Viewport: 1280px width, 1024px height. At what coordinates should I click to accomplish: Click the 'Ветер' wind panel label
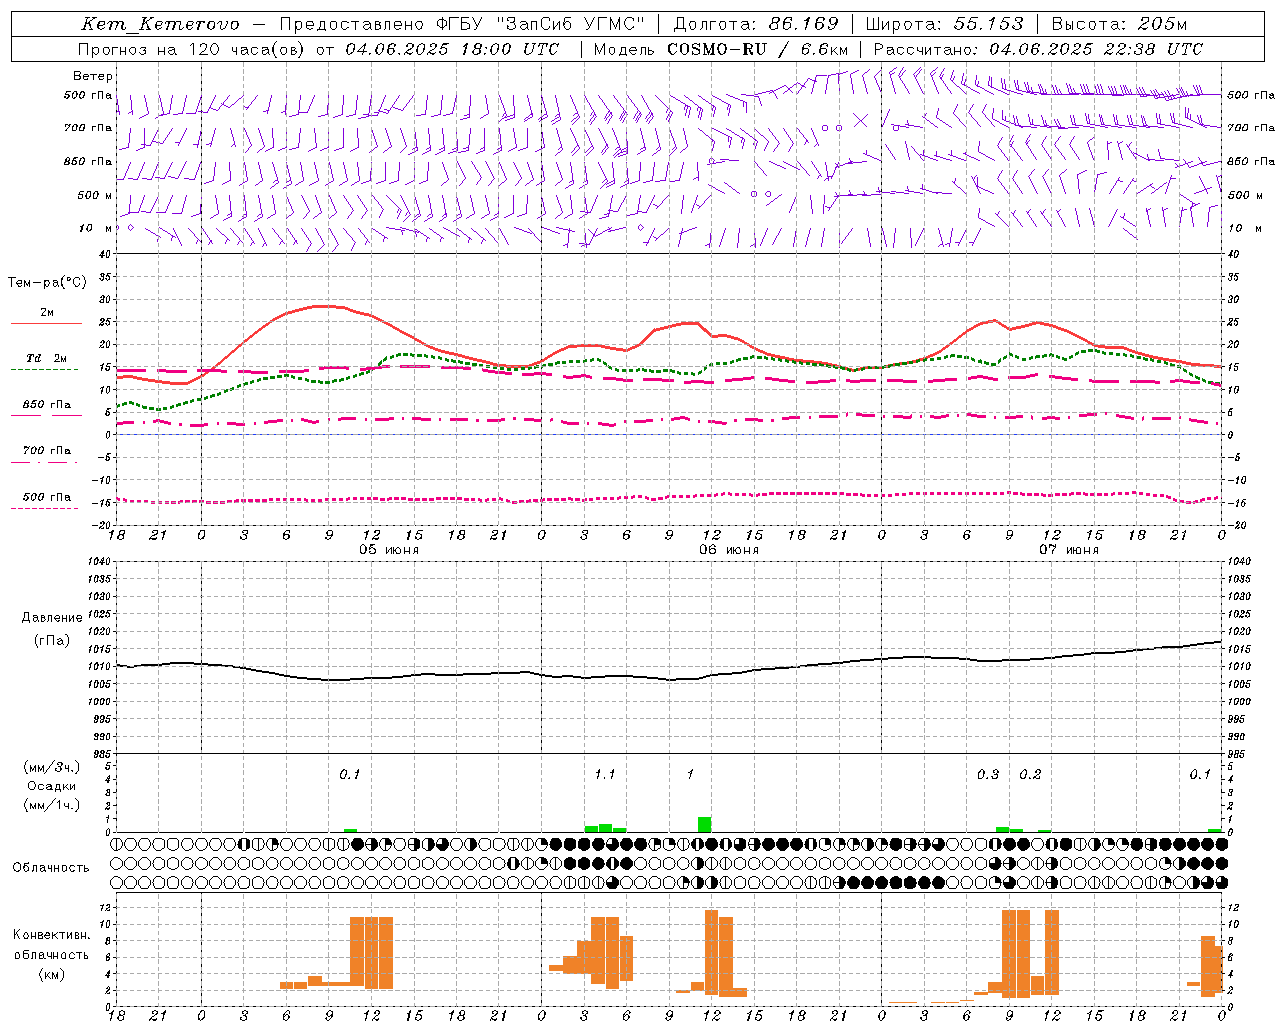93,76
